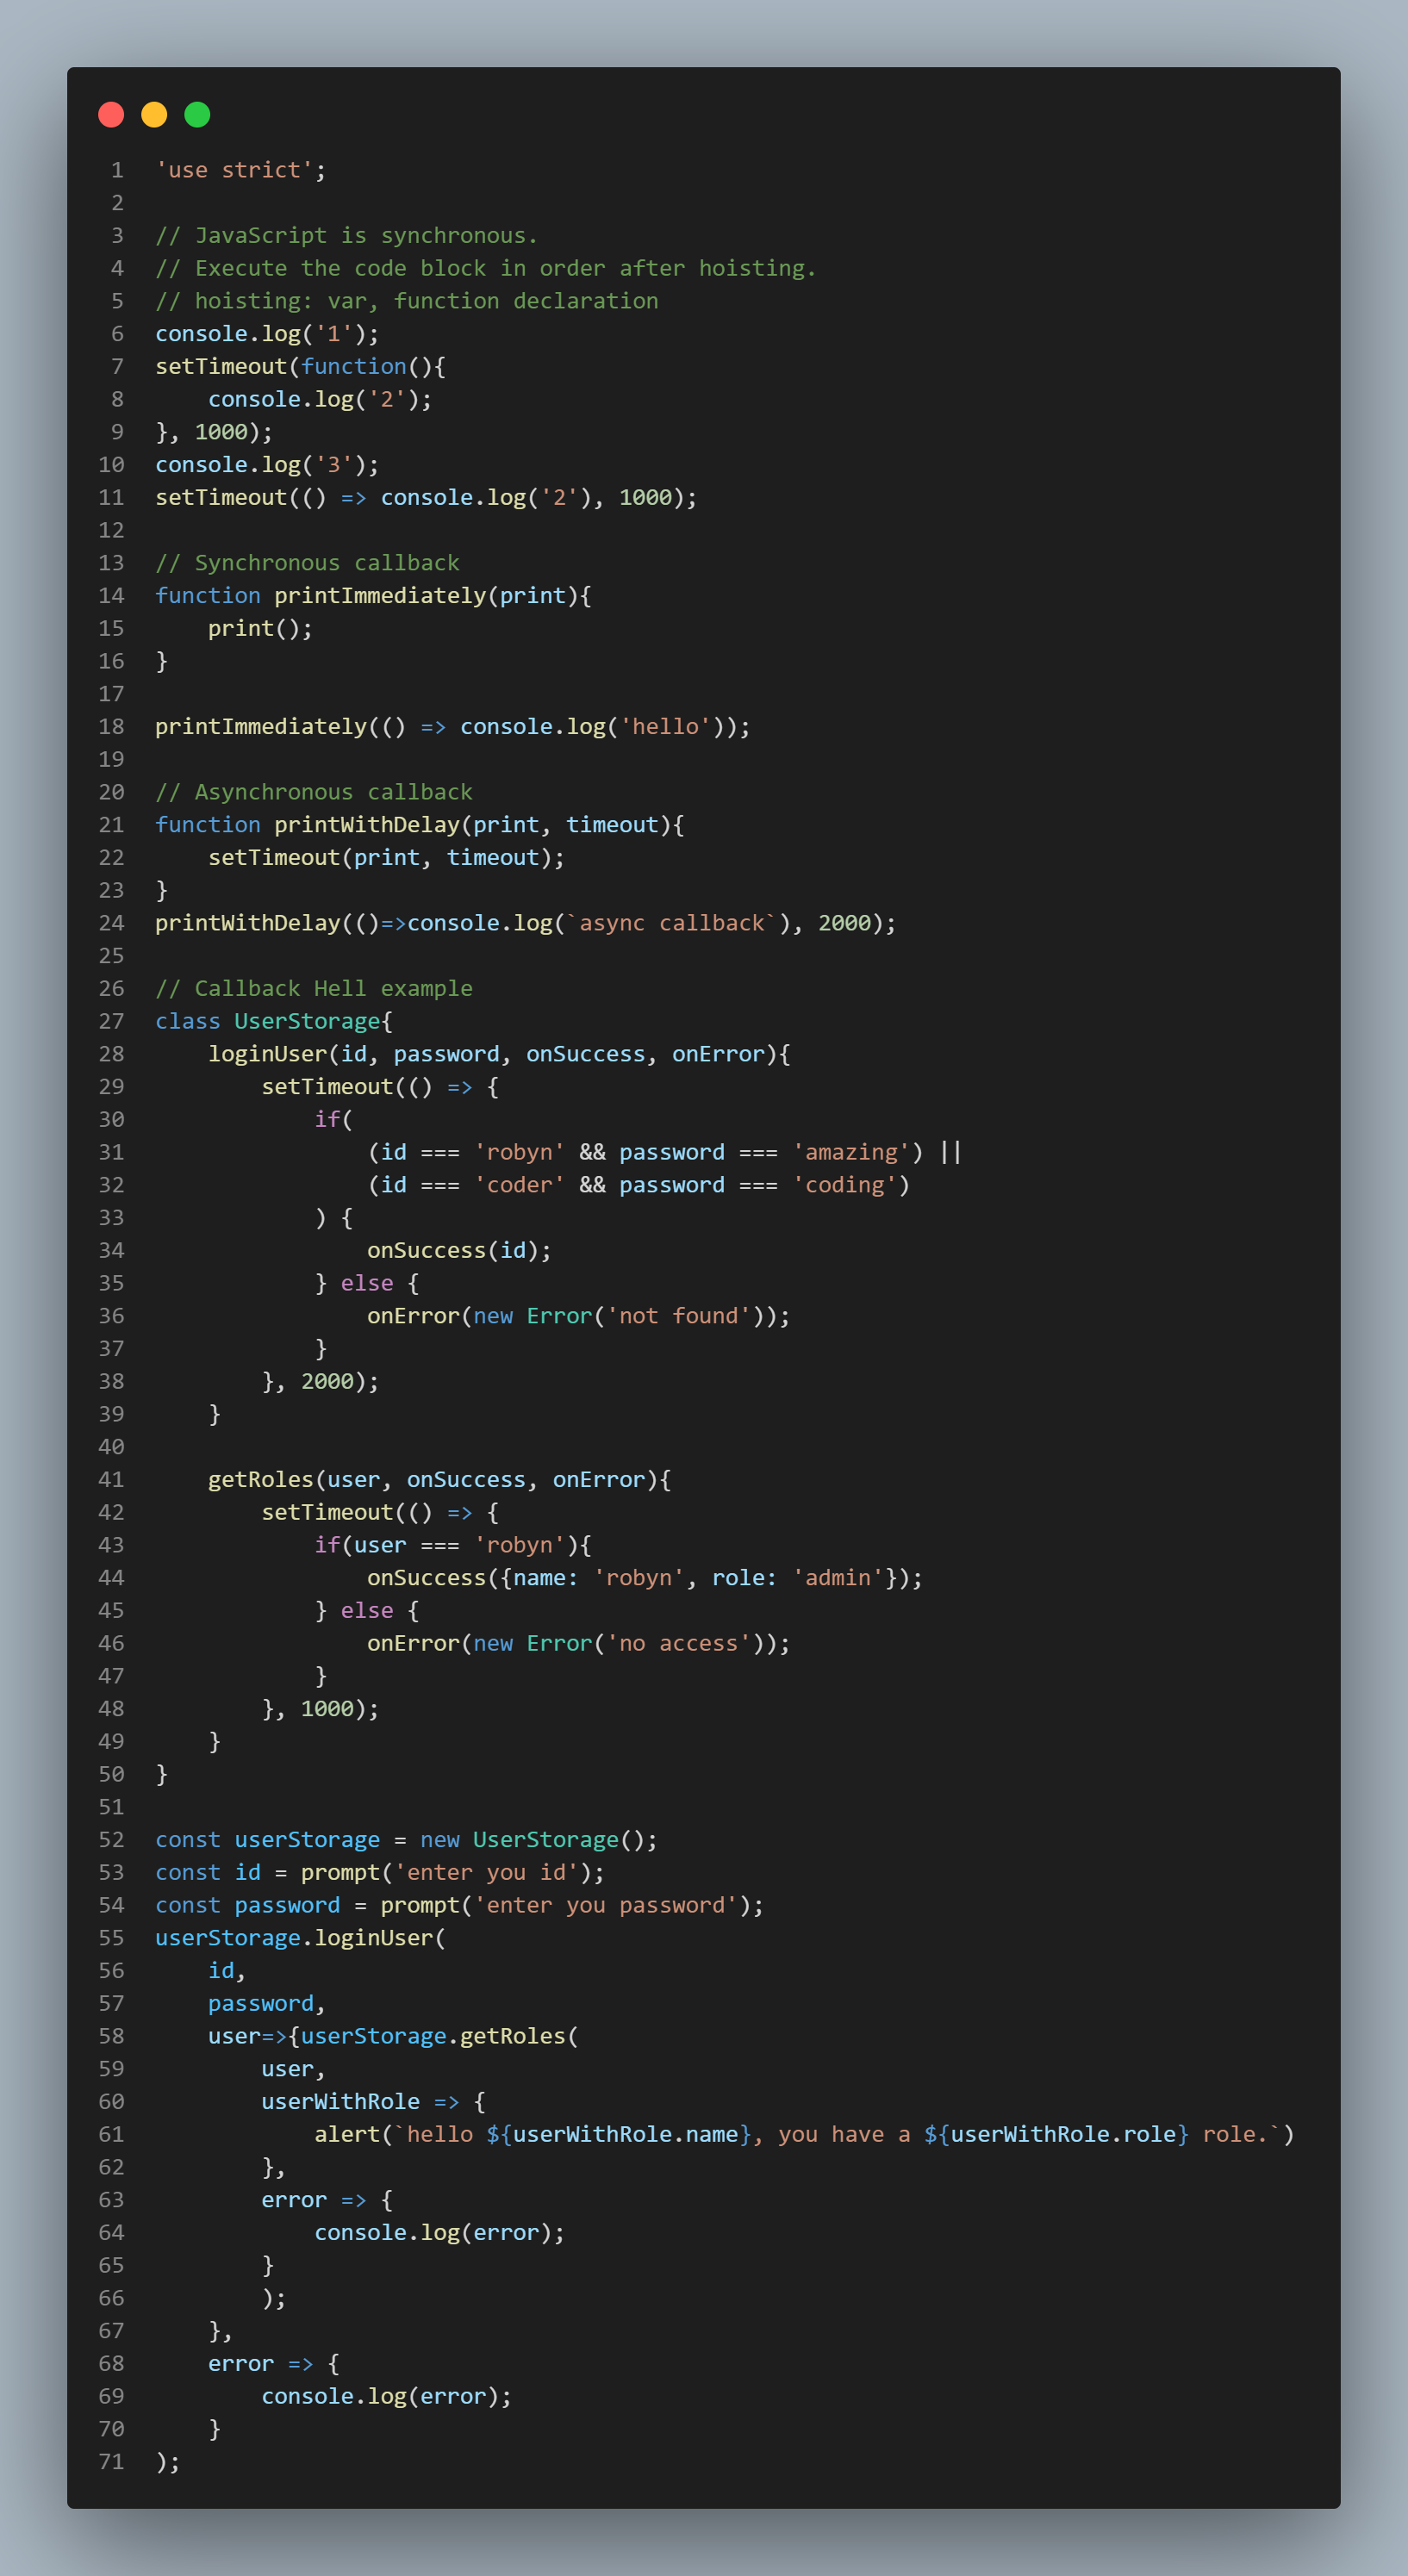Click "function printImmediately(print){" declaration

pos(373,596)
